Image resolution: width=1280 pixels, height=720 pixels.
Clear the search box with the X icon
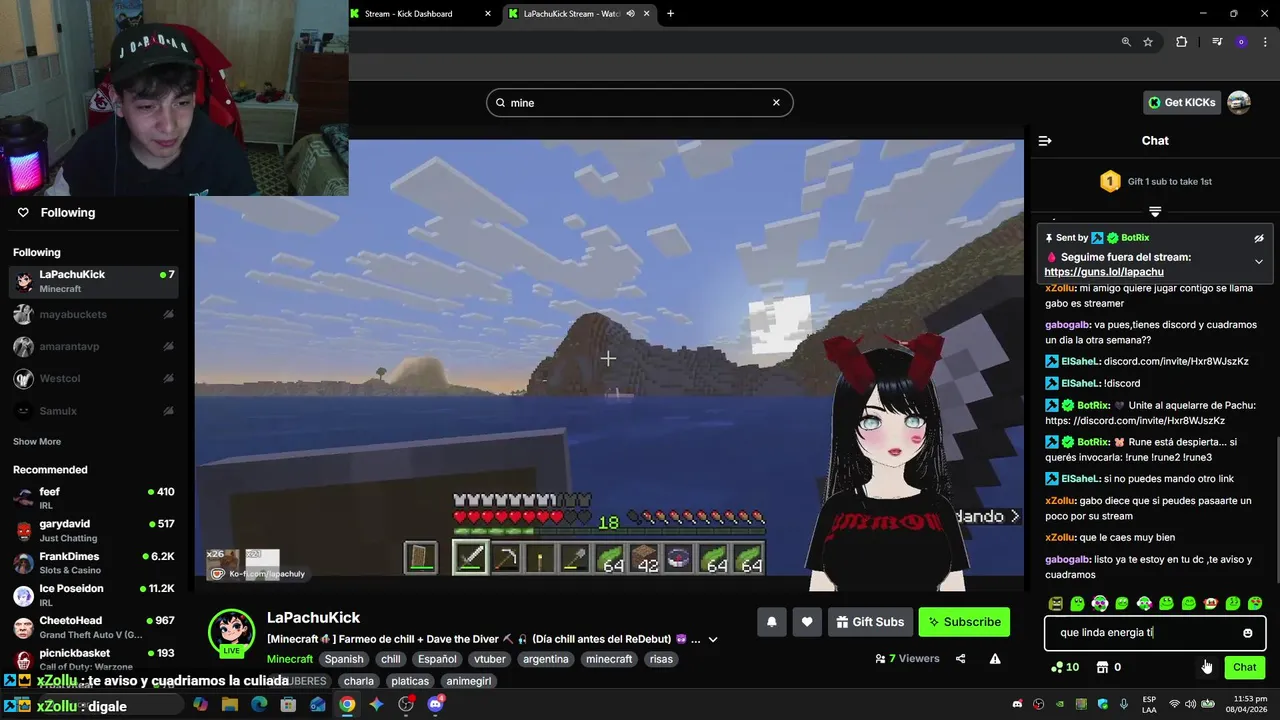pos(776,102)
